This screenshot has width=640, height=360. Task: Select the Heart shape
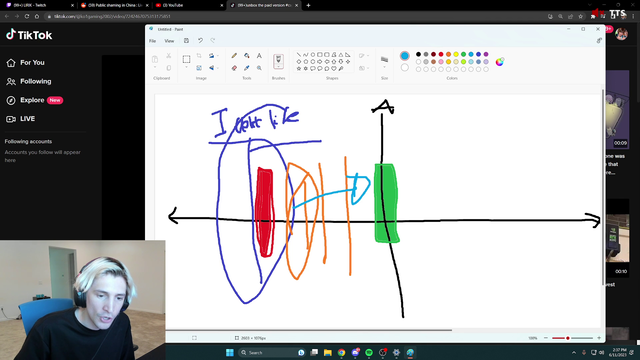pos(334,69)
